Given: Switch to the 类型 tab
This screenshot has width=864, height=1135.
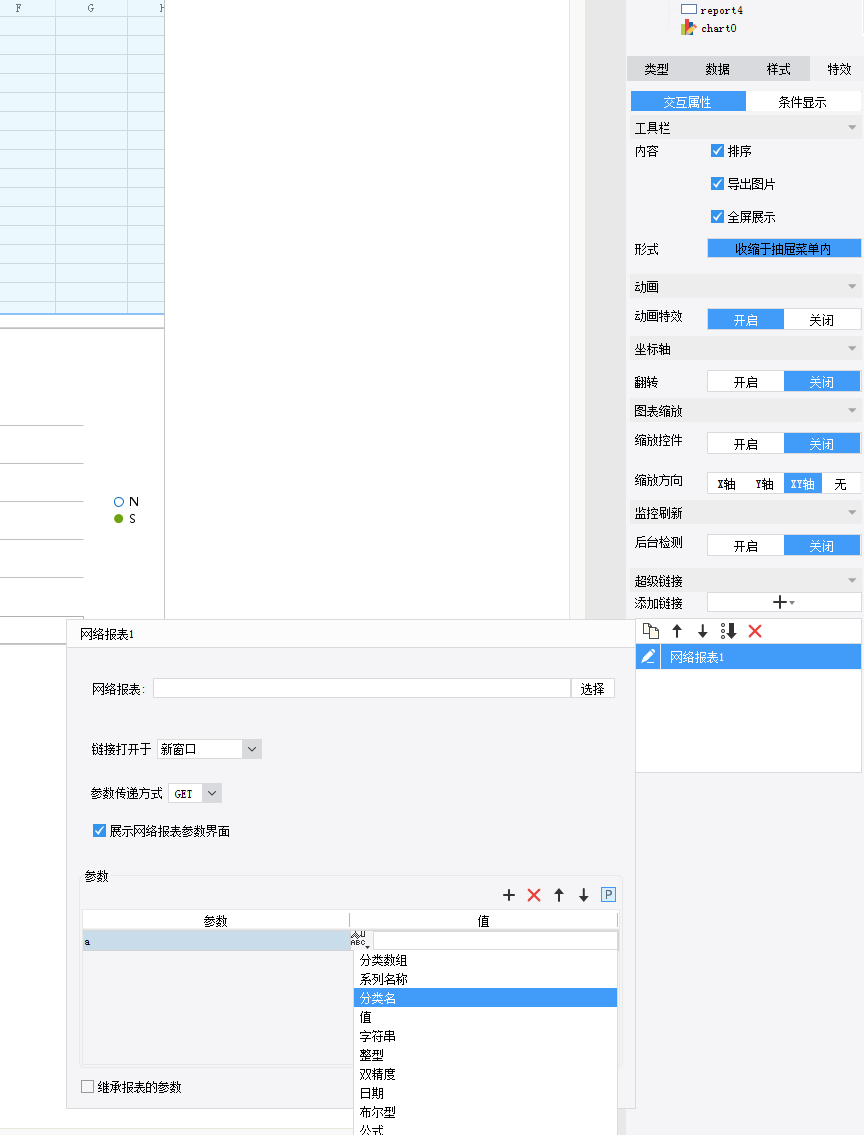Looking at the screenshot, I should point(656,69).
